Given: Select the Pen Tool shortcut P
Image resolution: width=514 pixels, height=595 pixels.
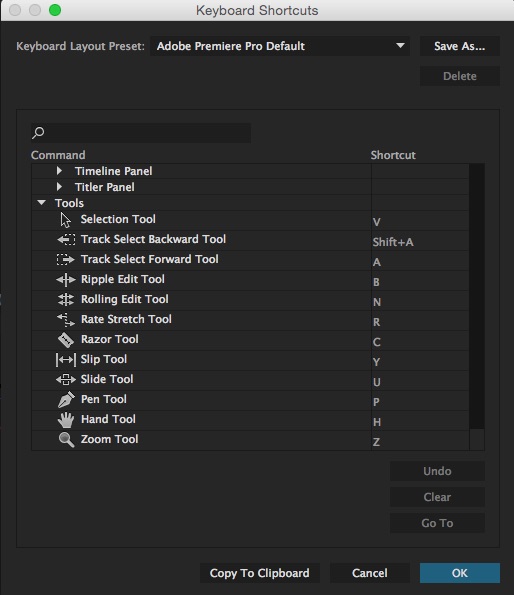Looking at the screenshot, I should click(x=376, y=402).
